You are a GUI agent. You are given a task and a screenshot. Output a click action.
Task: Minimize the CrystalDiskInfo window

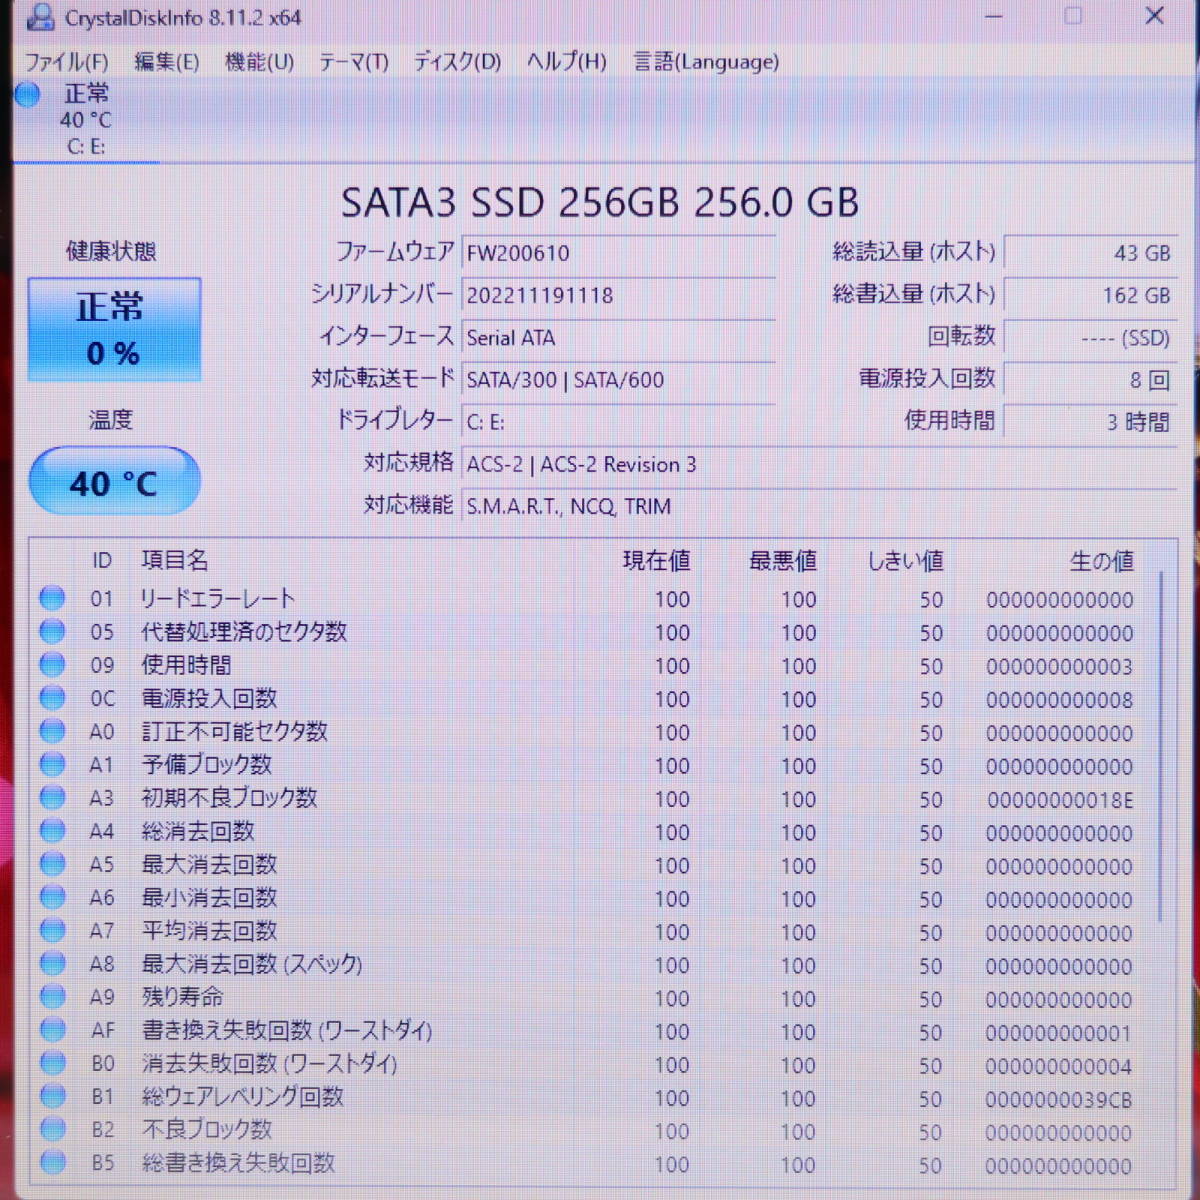pos(994,17)
